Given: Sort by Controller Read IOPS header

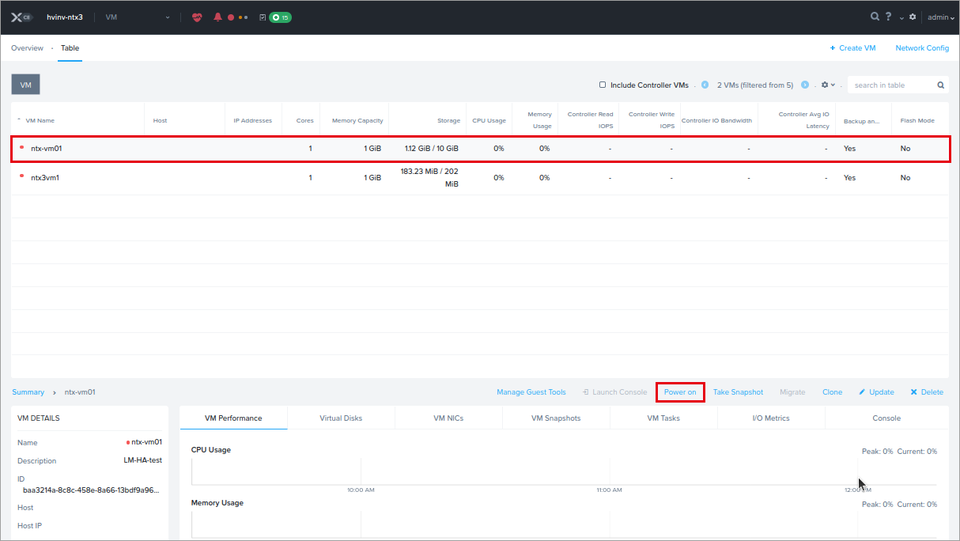Looking at the screenshot, I should click(x=590, y=120).
